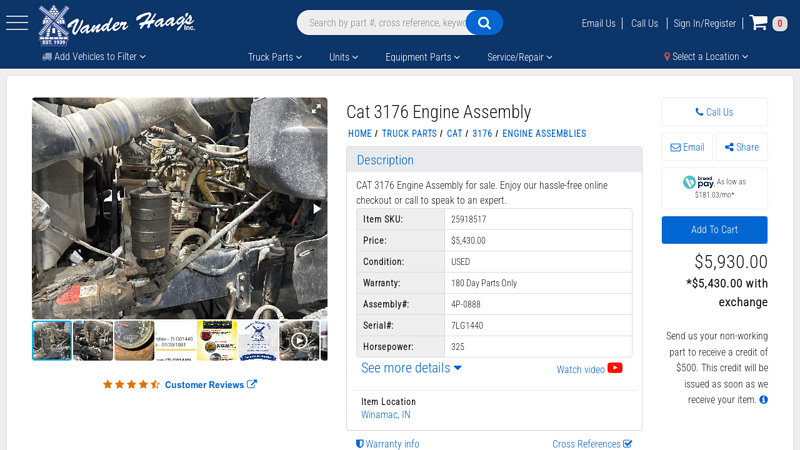Click Call Us in header

coord(644,23)
